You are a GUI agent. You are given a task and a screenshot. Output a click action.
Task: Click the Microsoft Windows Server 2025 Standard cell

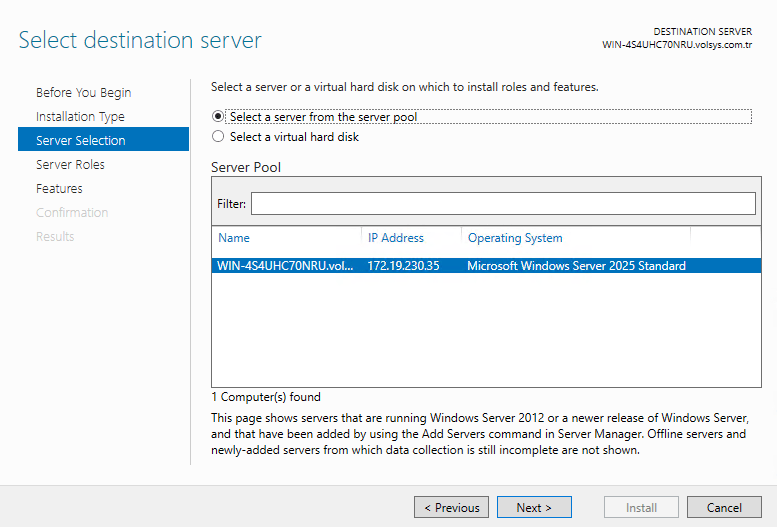[576, 266]
